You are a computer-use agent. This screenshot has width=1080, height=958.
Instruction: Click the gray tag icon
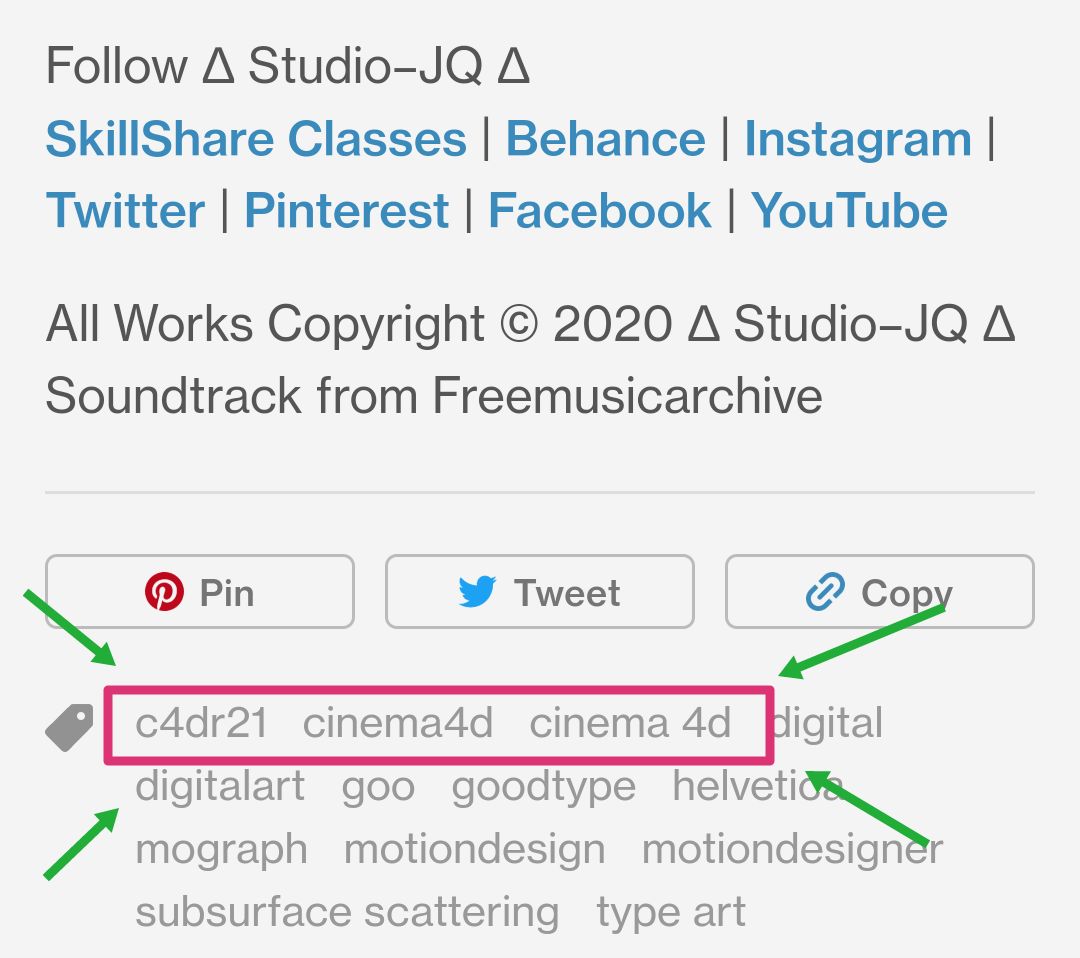[70, 727]
